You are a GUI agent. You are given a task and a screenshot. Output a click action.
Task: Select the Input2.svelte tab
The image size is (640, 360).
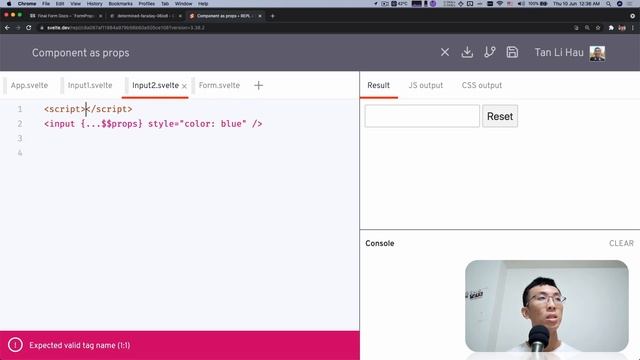coord(155,85)
